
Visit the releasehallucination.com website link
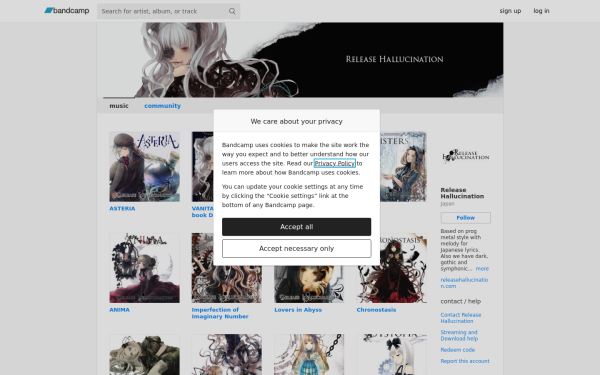point(464,283)
